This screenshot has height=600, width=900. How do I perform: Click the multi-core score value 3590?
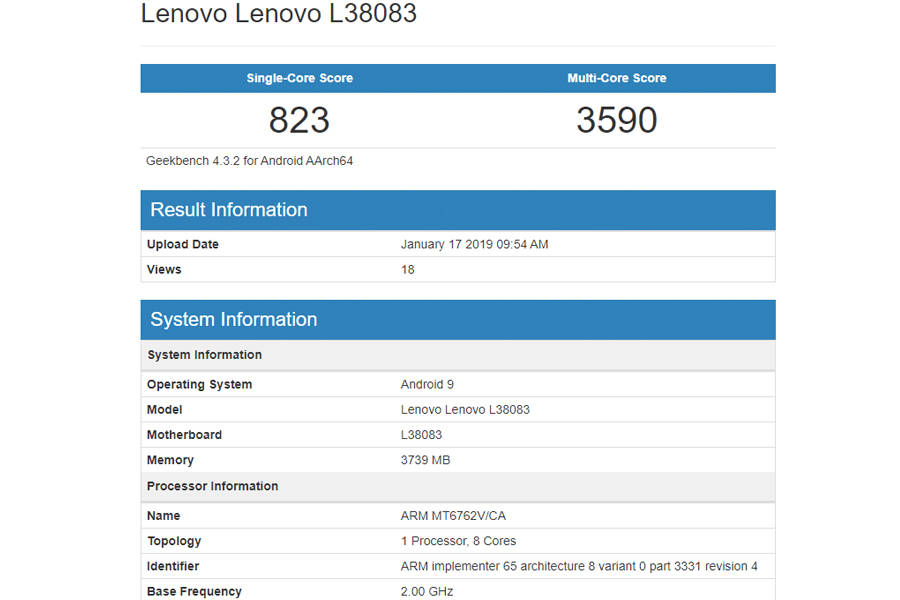point(616,120)
